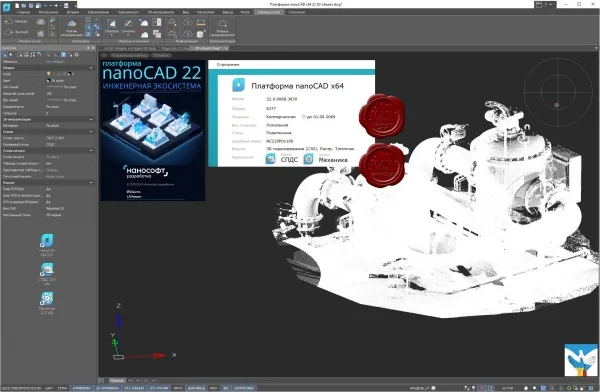This screenshot has width=600, height=392.
Task: Open the Обрезка dropdown arrow
Action: 112,35
